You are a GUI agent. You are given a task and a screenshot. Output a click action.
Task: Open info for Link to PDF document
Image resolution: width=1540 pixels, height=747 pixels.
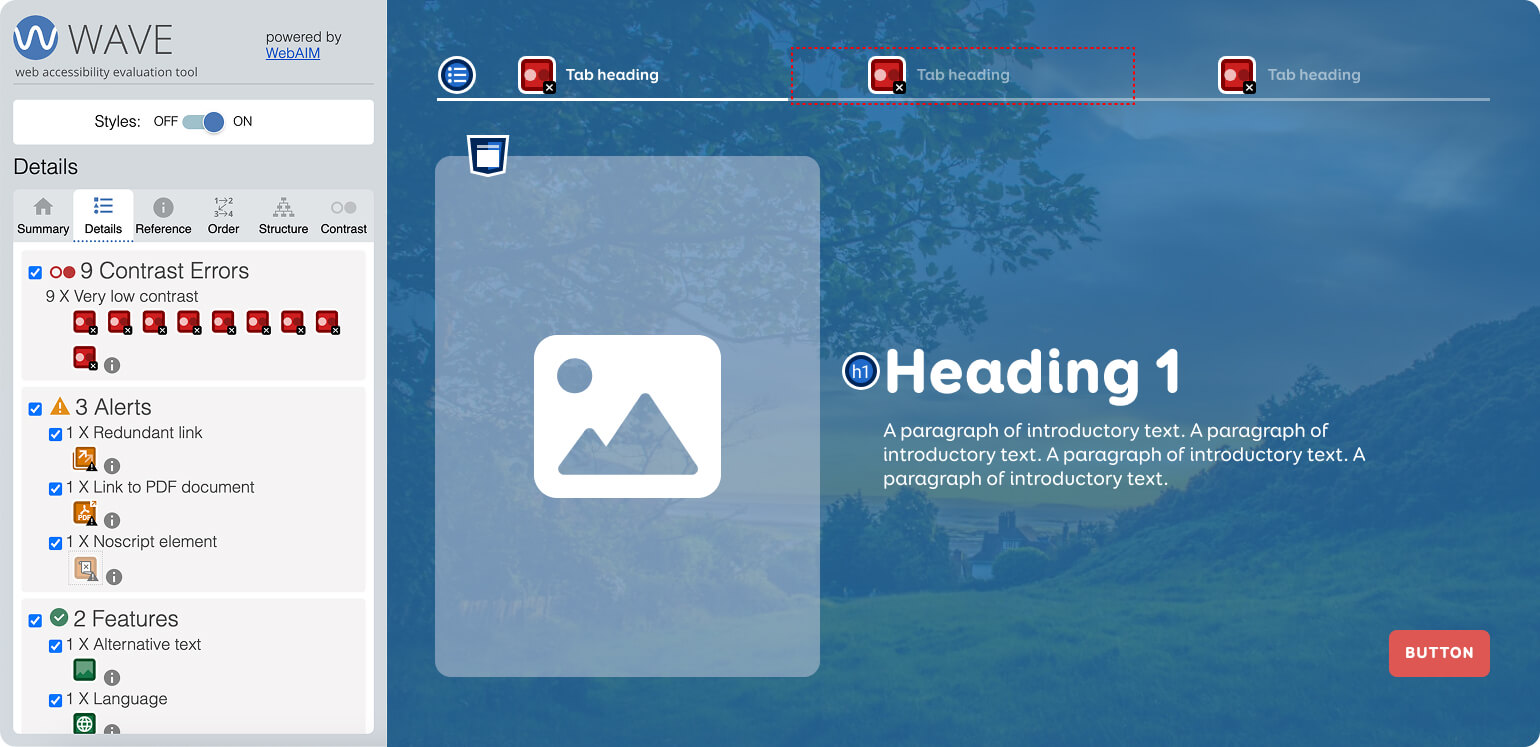coord(112,520)
